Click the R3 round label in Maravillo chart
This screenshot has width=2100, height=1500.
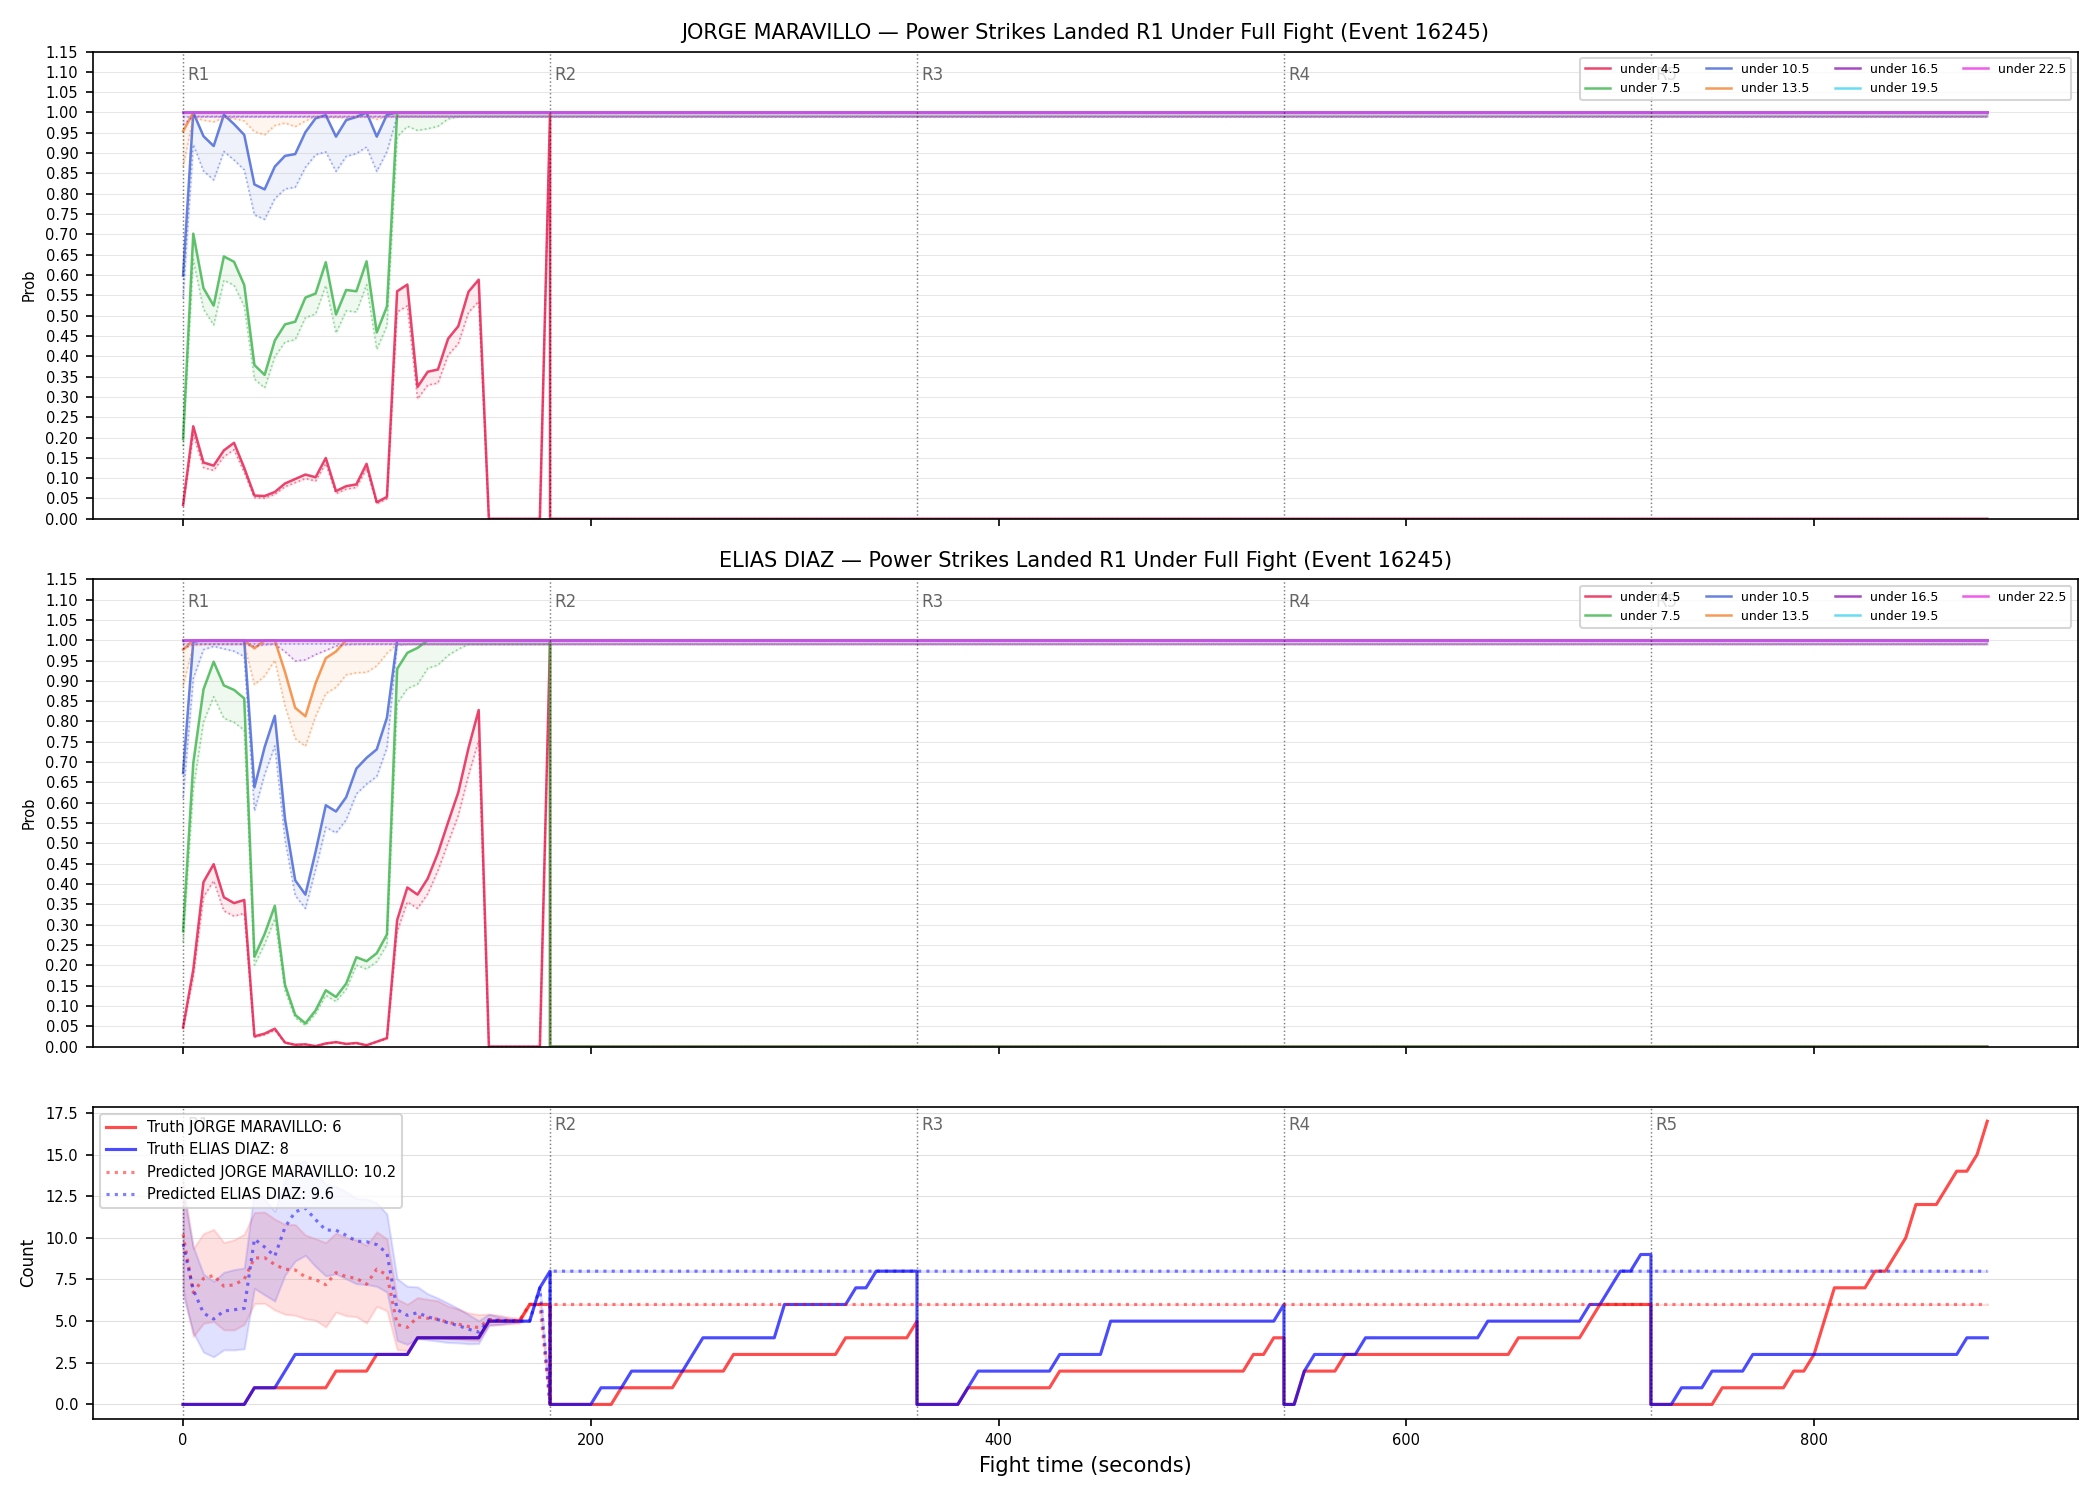point(932,74)
